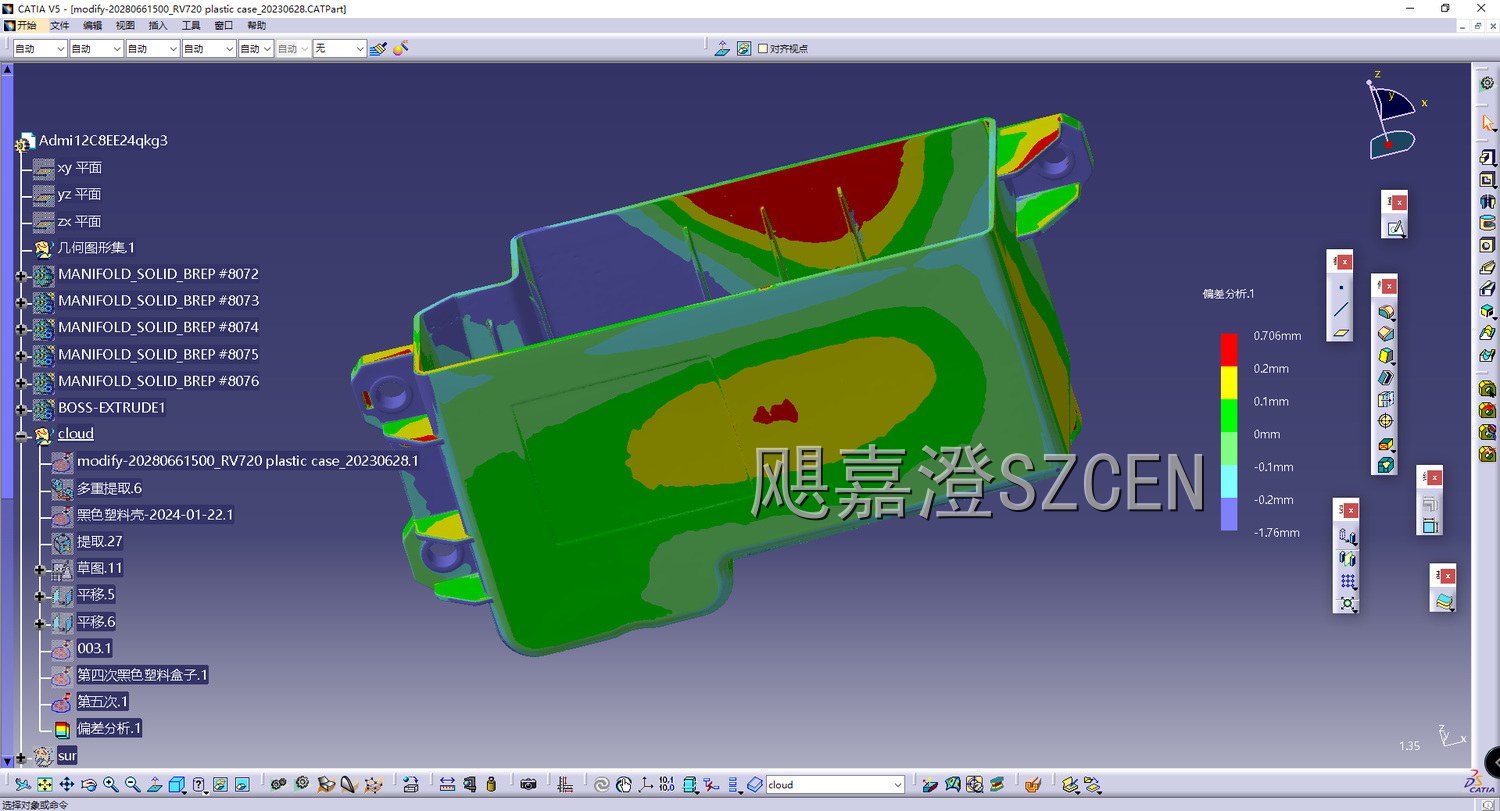The width and height of the screenshot is (1500, 811).
Task: Click the camera capture icon
Action: click(528, 785)
